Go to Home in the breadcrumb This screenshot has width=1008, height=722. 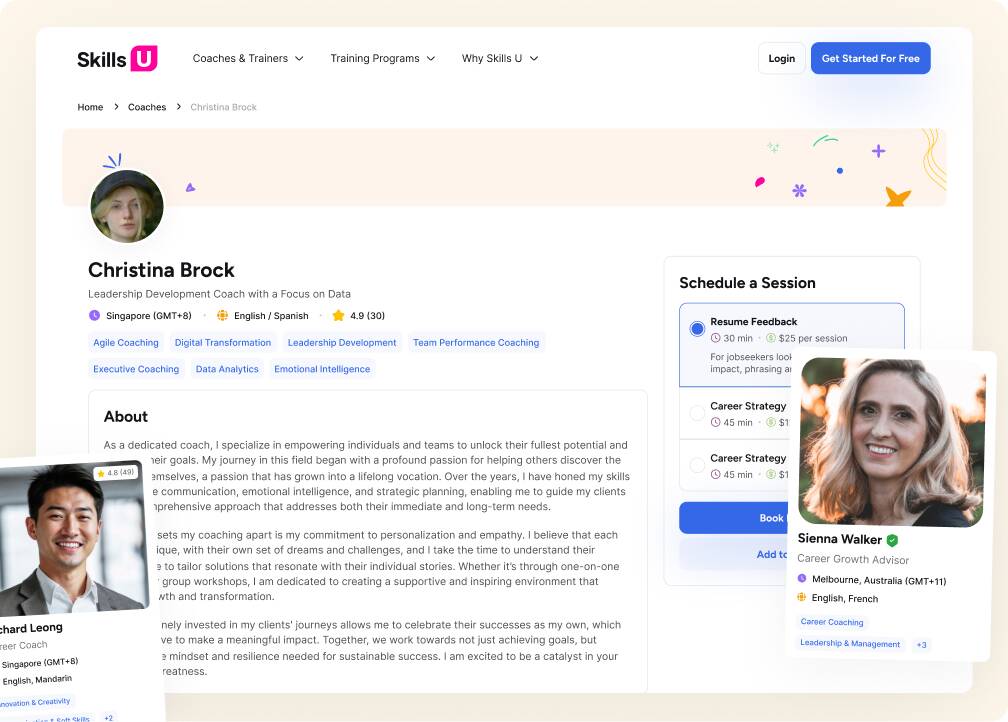[x=90, y=107]
